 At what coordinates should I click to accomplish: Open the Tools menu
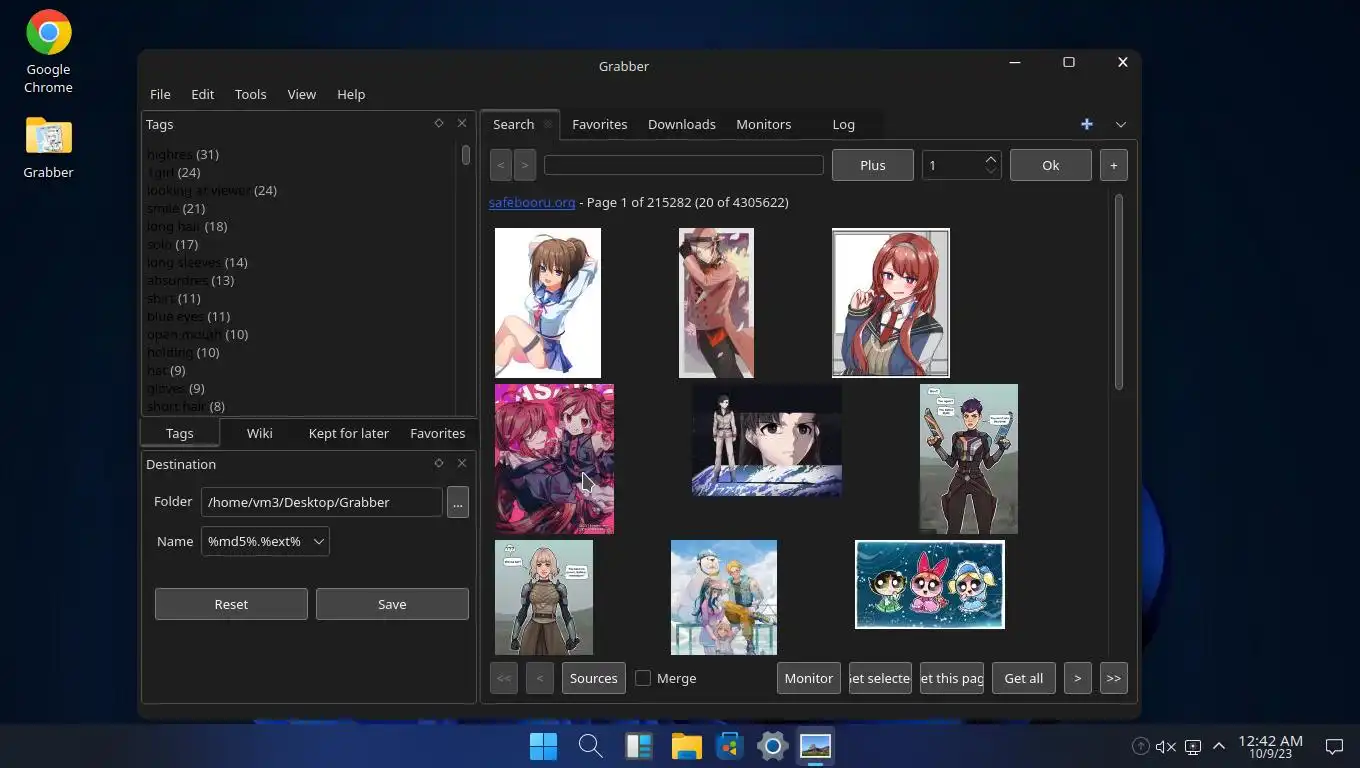pos(250,94)
